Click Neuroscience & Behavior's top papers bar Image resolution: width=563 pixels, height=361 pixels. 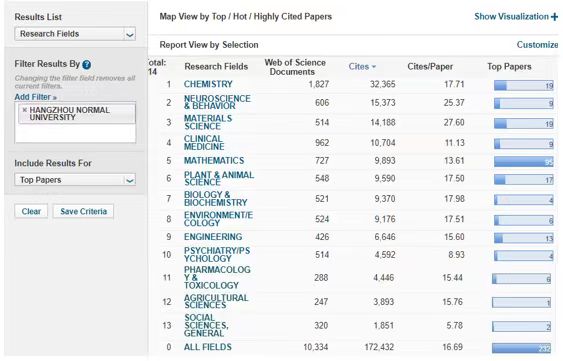524,104
